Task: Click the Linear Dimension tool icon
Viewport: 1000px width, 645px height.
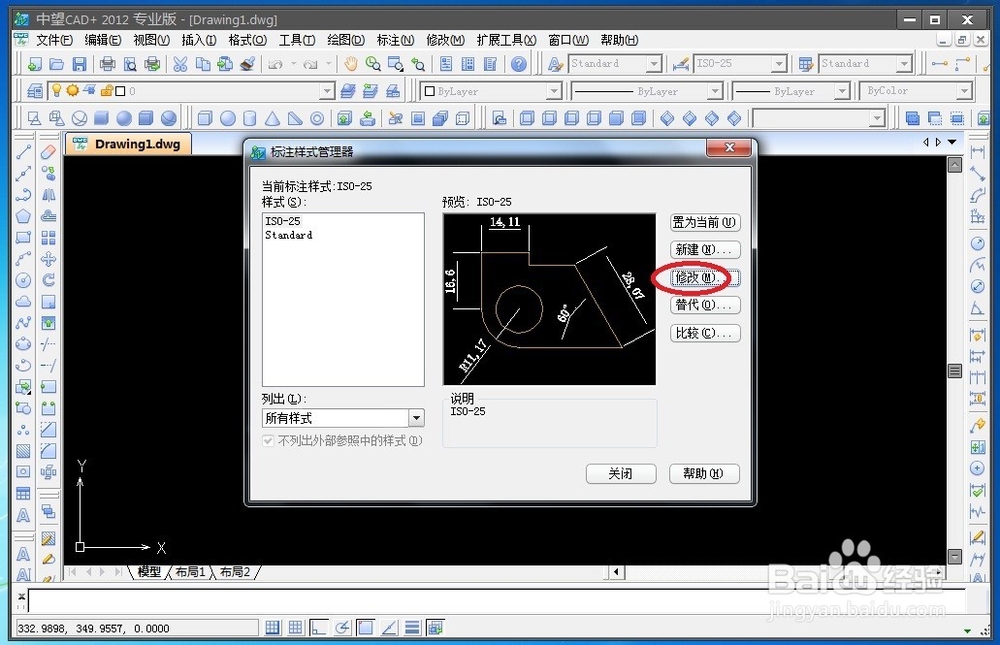Action: tap(977, 152)
